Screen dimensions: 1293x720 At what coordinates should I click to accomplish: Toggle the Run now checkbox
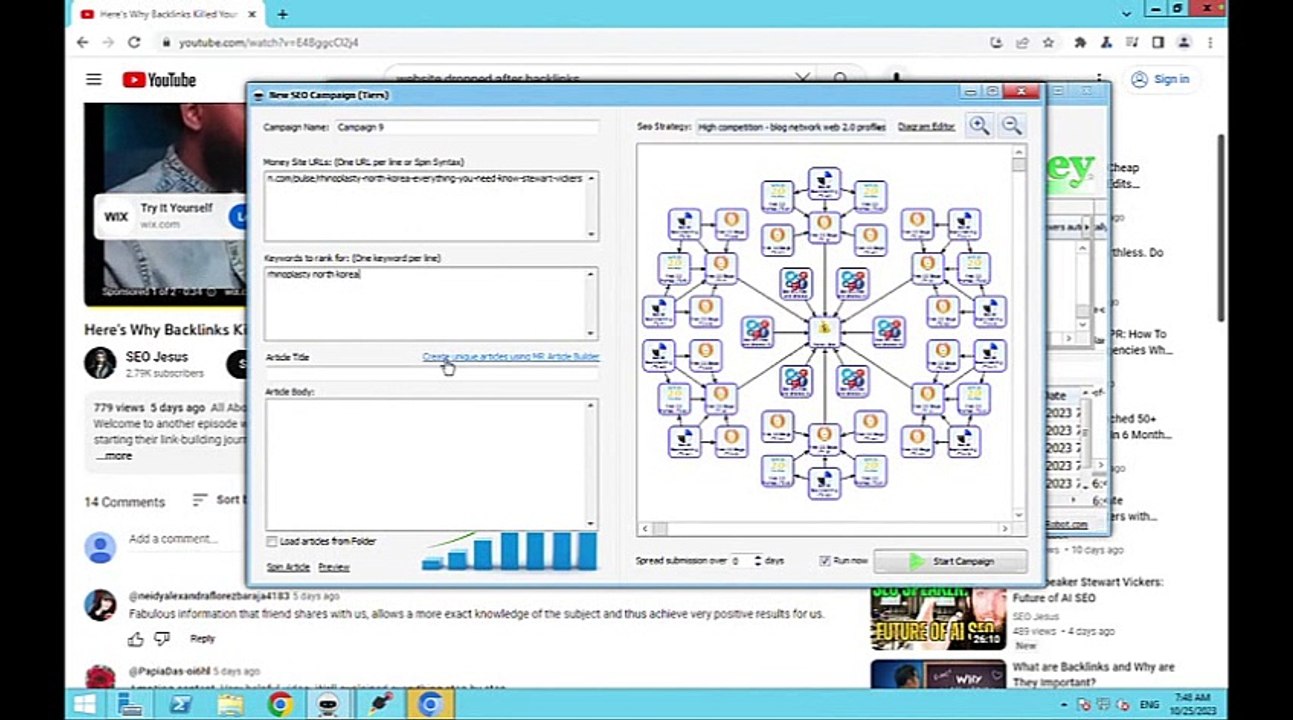[x=825, y=561]
